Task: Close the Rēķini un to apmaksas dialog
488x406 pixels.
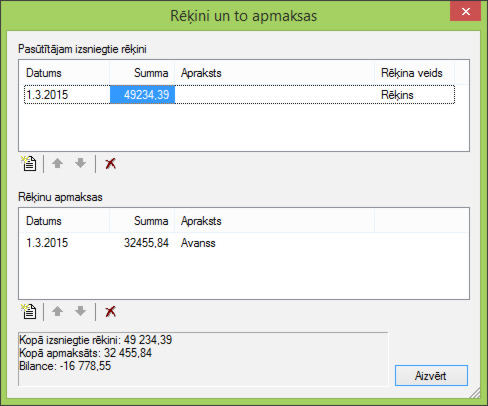Action: [x=466, y=12]
